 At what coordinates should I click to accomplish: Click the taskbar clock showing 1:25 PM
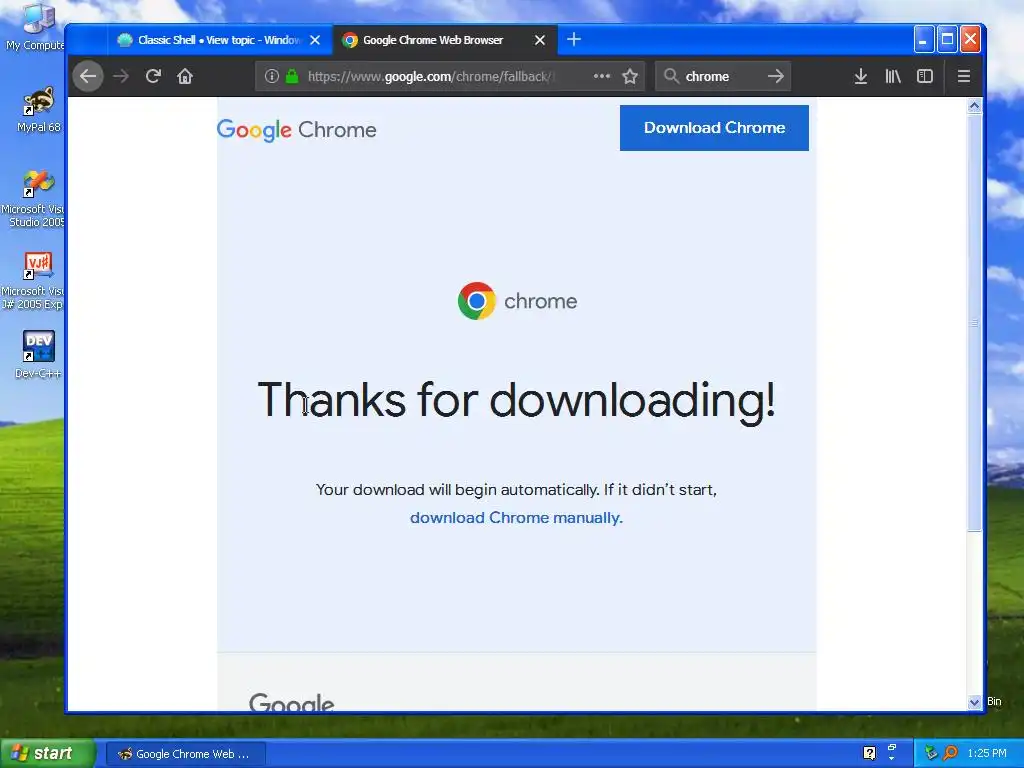[x=987, y=753]
